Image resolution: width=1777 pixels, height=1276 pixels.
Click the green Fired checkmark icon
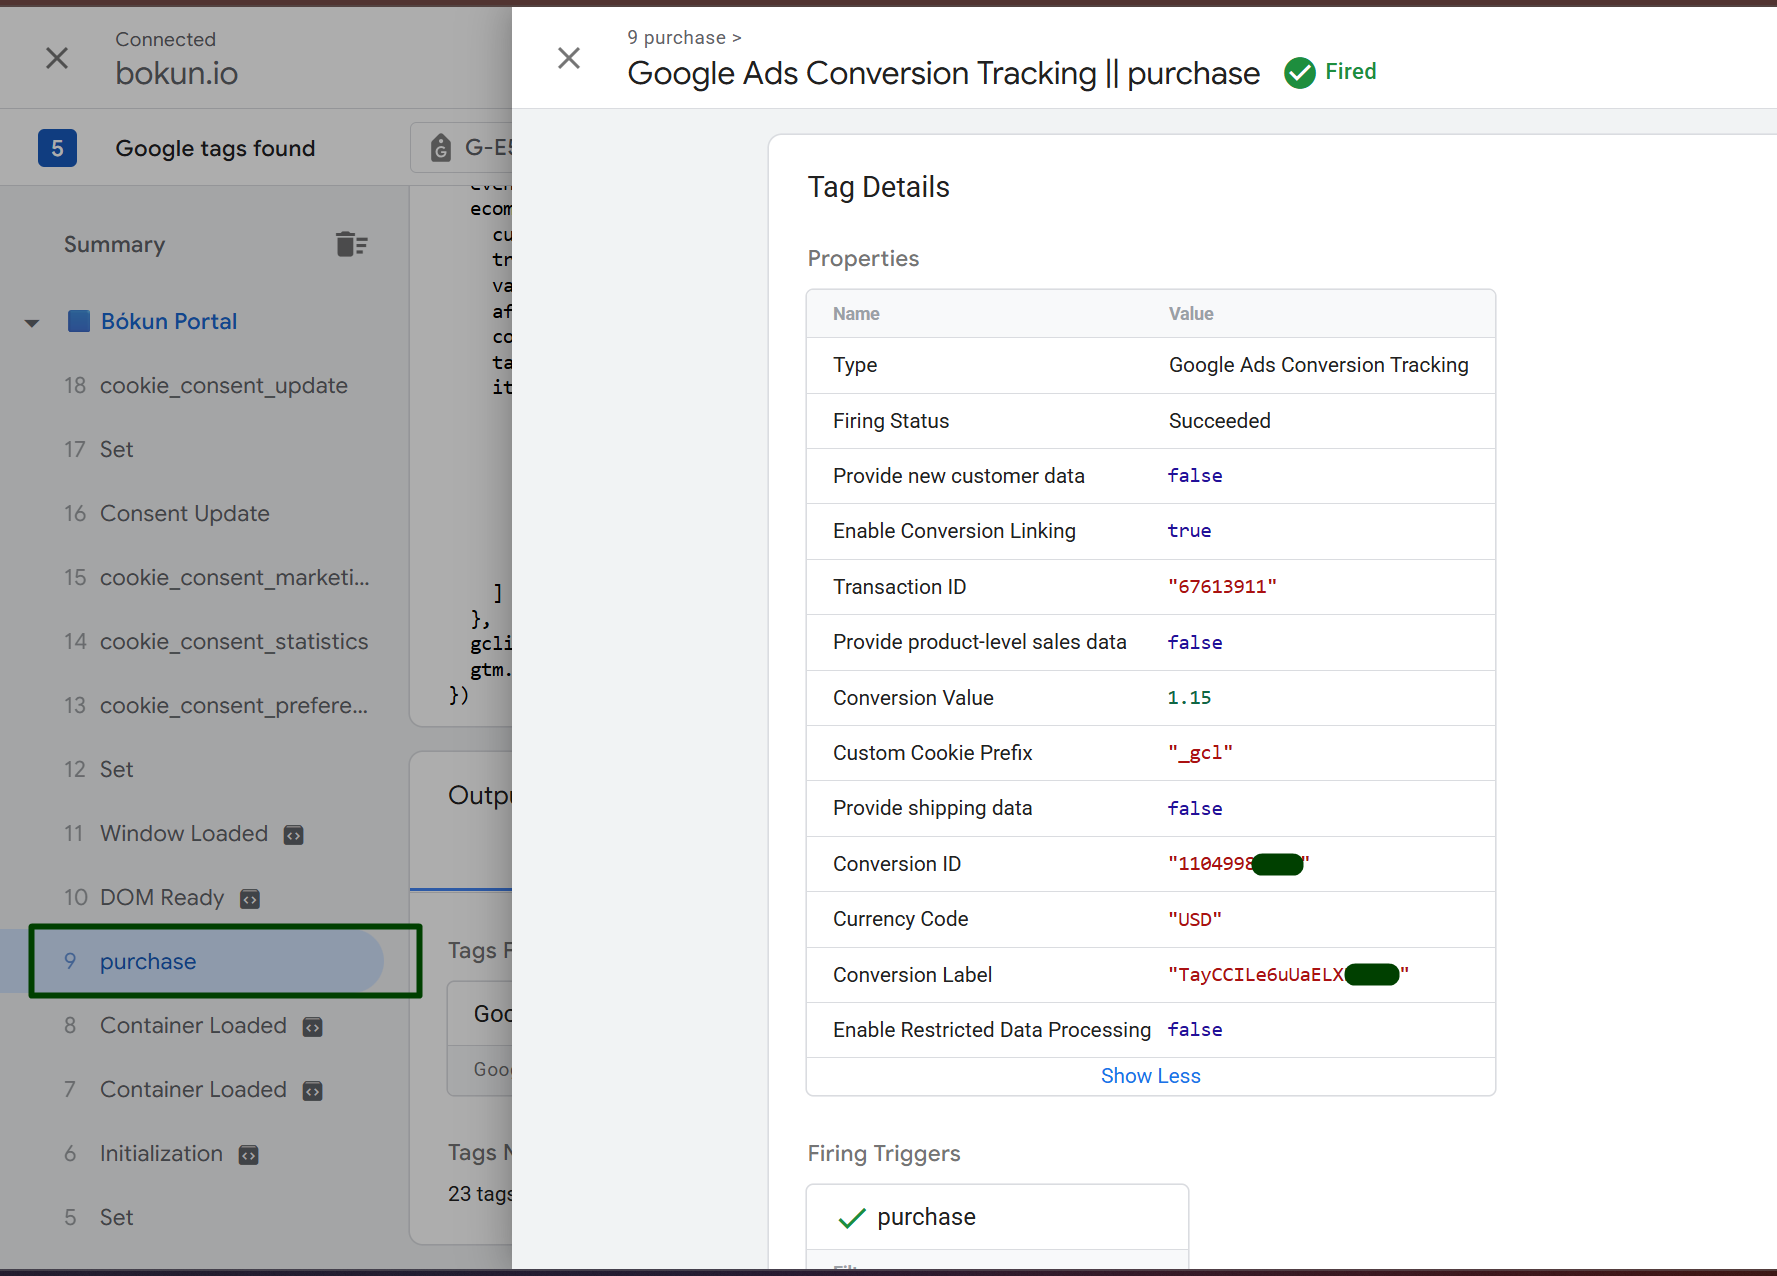(1299, 73)
